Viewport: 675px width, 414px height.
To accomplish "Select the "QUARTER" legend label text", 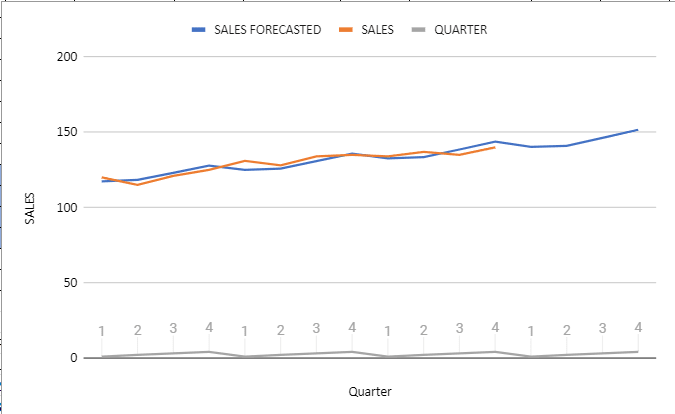I will pos(460,31).
